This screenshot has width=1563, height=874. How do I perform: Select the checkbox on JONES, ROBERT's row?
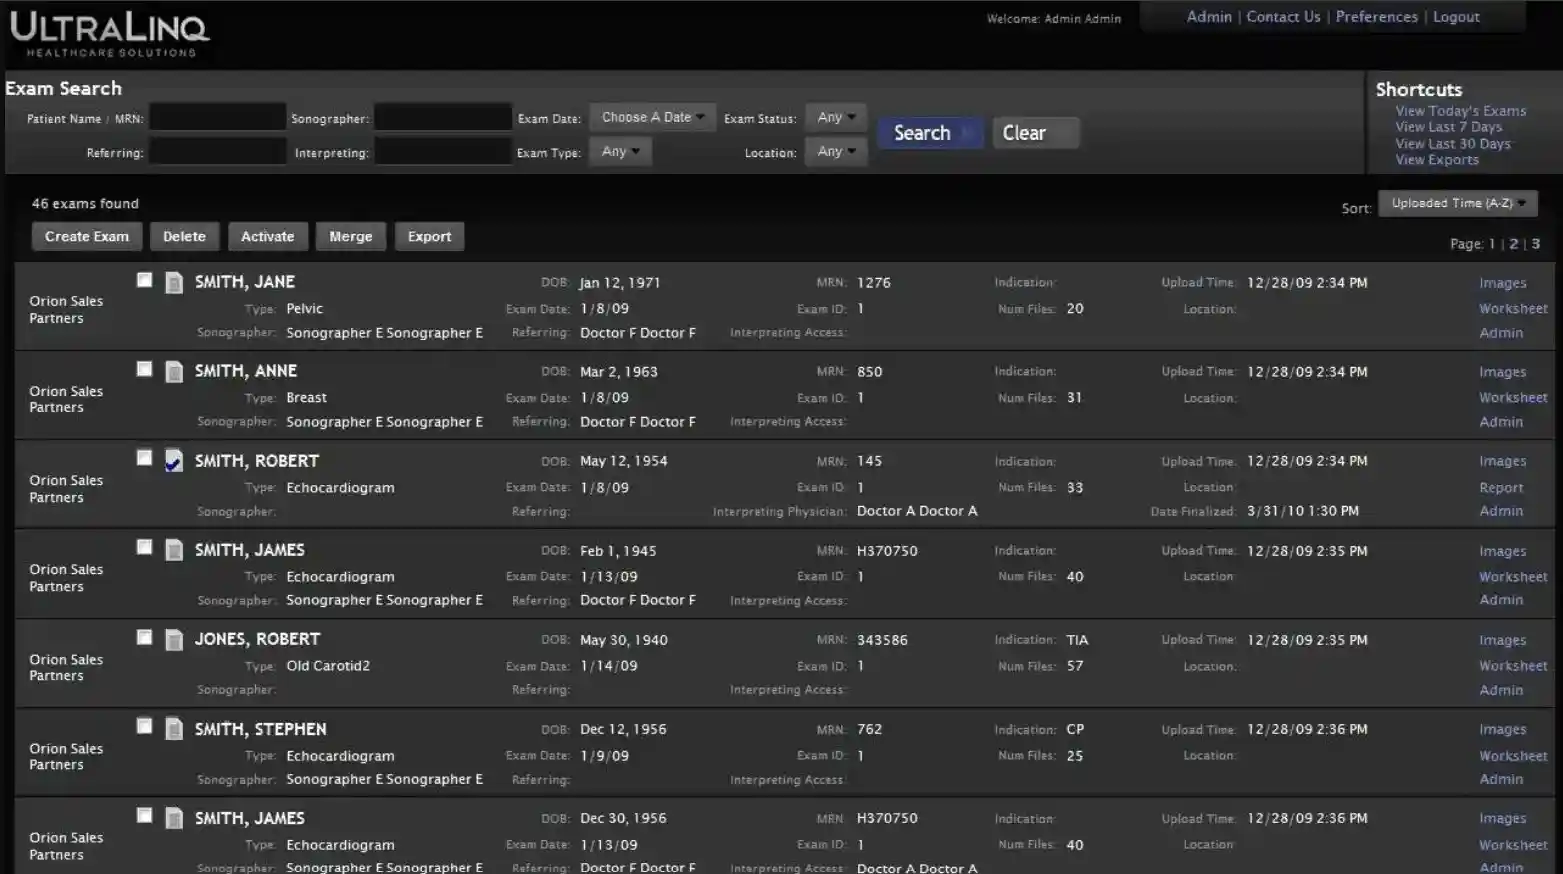pyautogui.click(x=144, y=637)
